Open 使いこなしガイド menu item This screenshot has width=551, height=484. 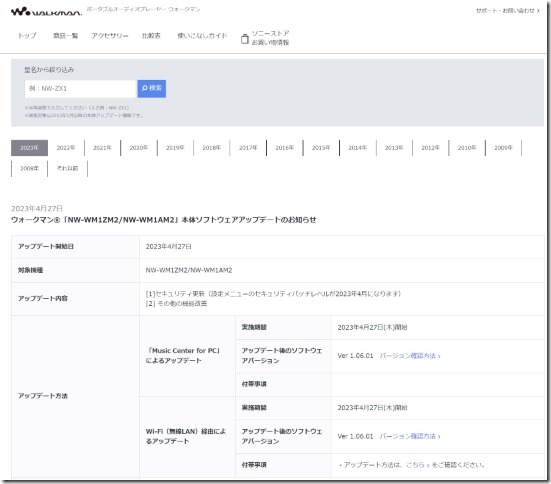202,36
